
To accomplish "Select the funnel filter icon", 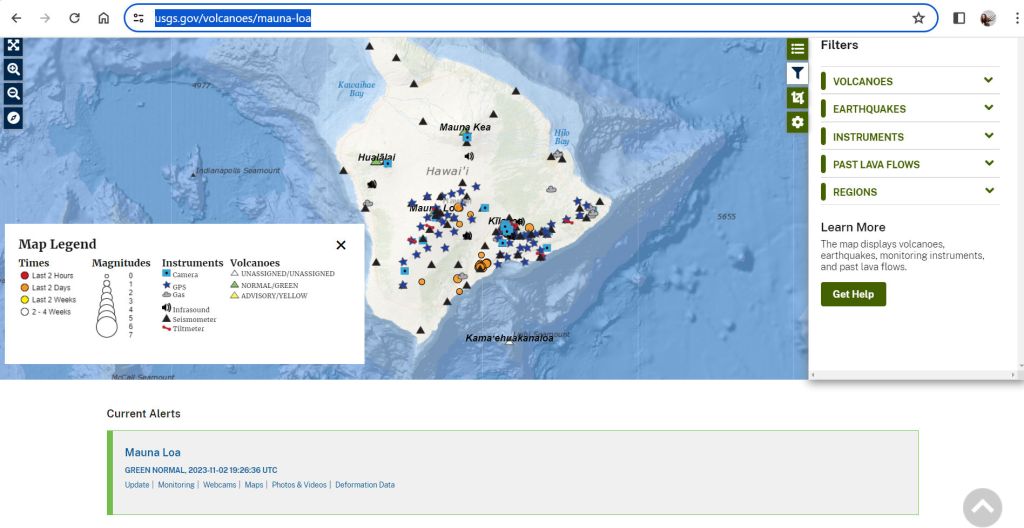I will tap(797, 73).
